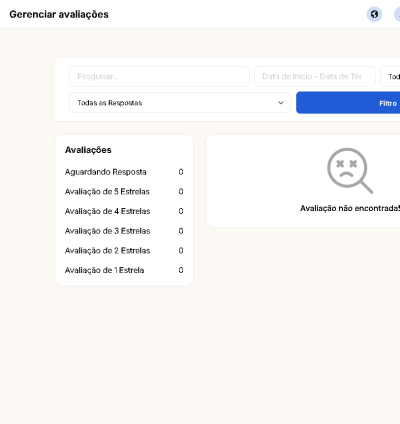This screenshot has width=400, height=424.
Task: Click the sad face magnifier icon
Action: 350,171
